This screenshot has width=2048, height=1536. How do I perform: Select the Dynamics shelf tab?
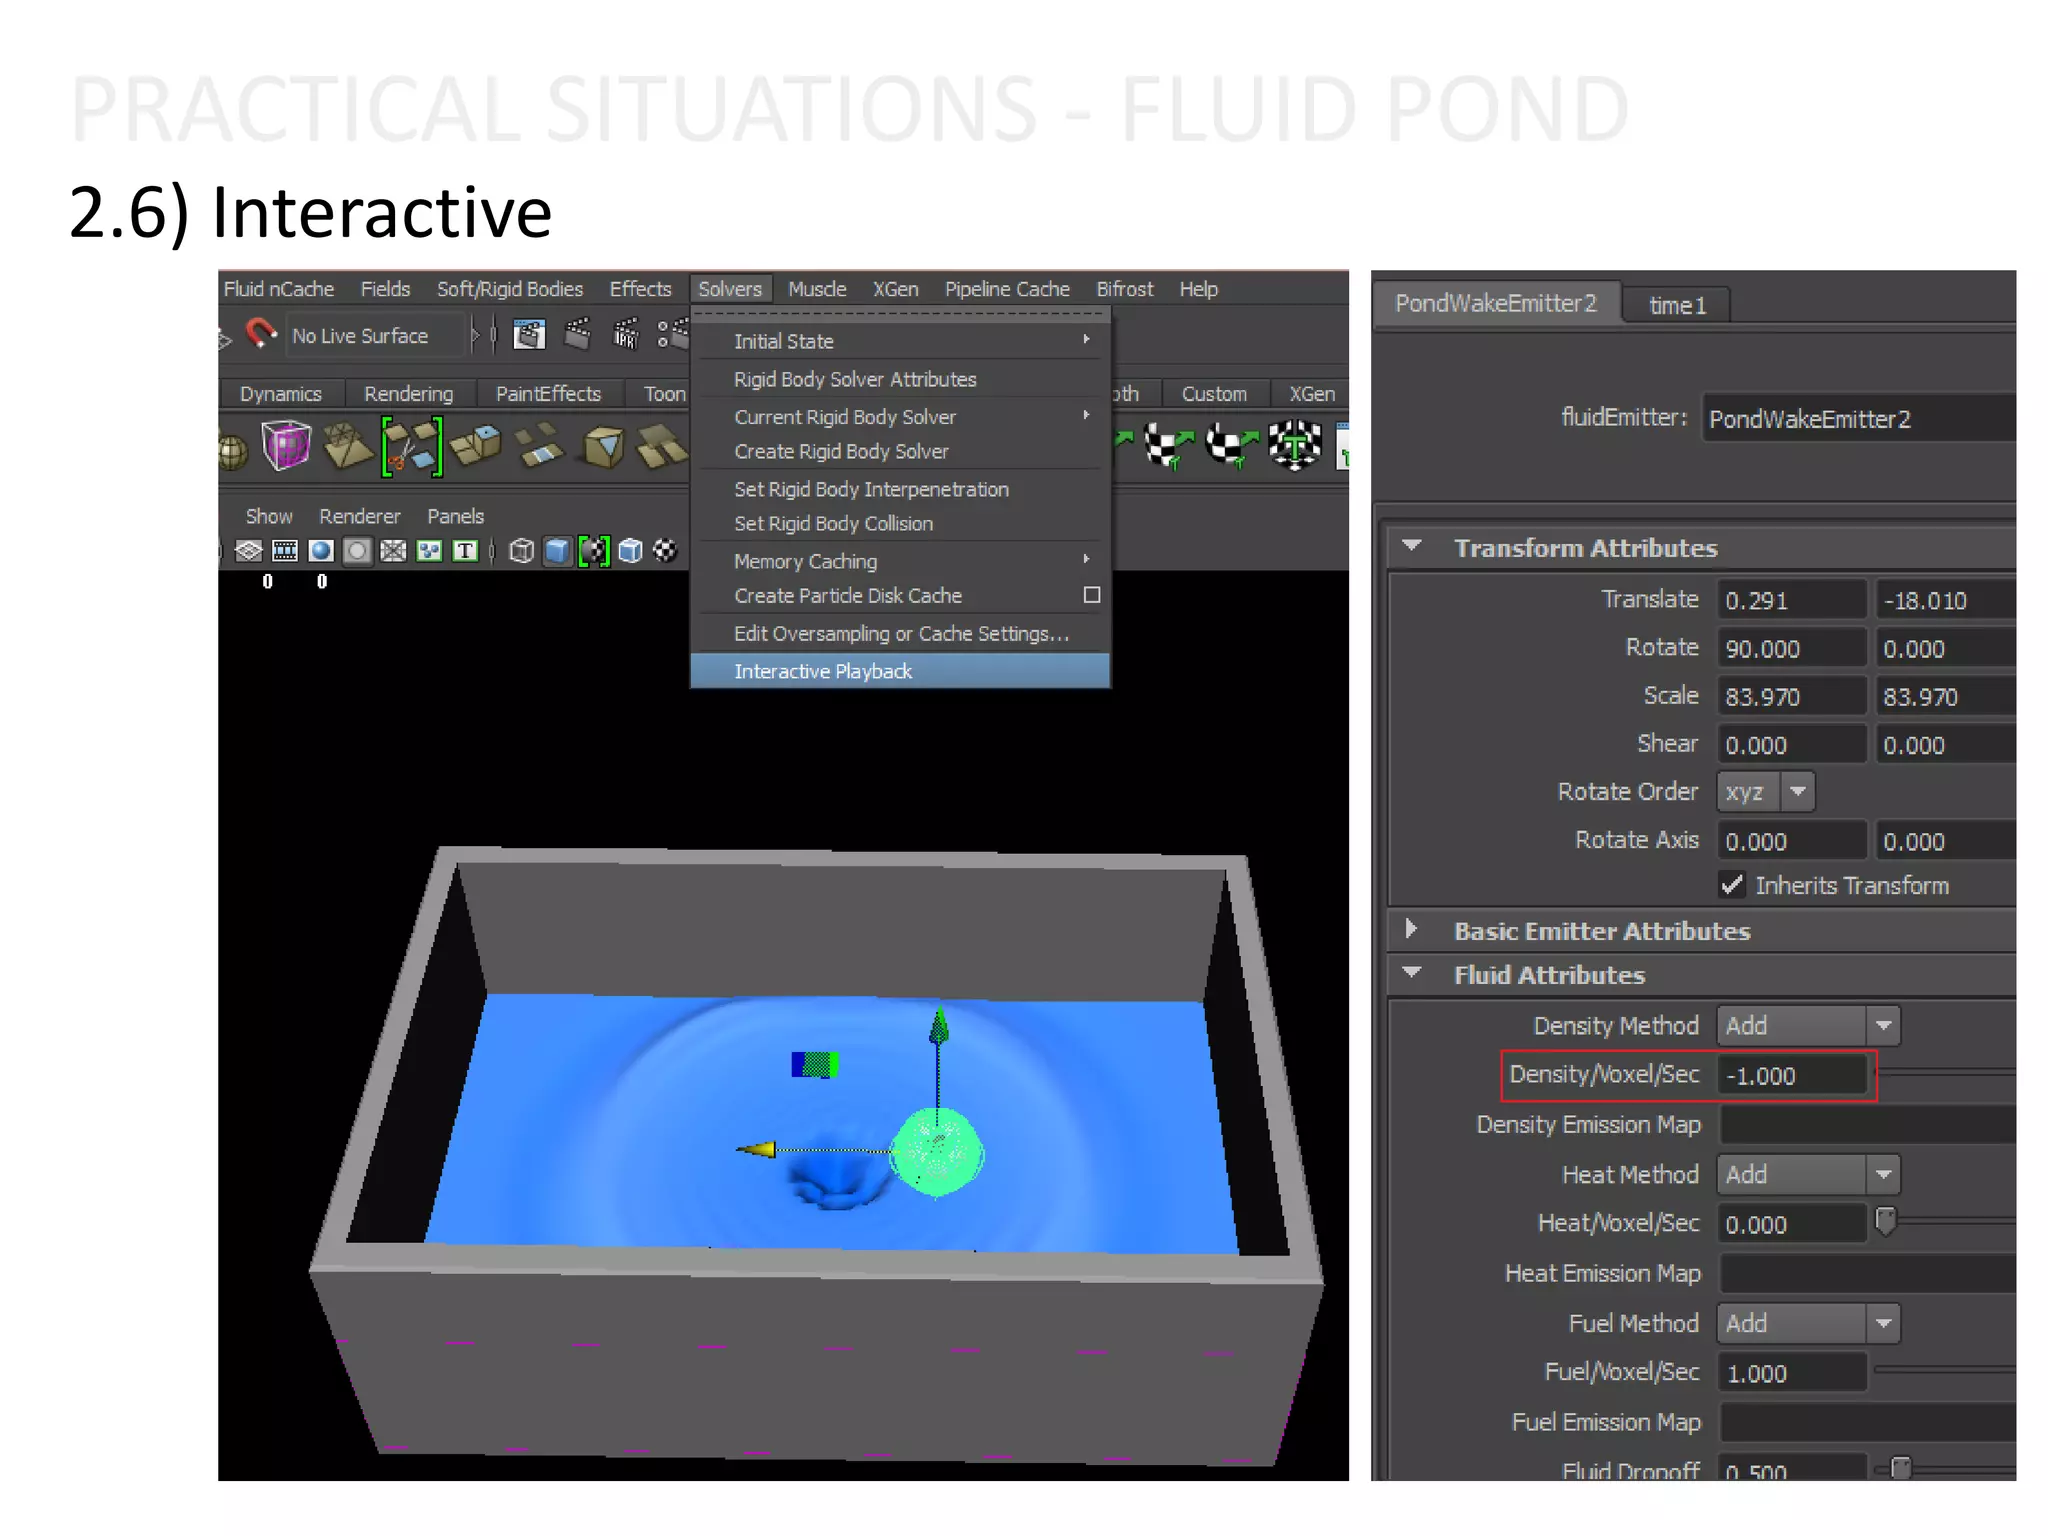281,394
